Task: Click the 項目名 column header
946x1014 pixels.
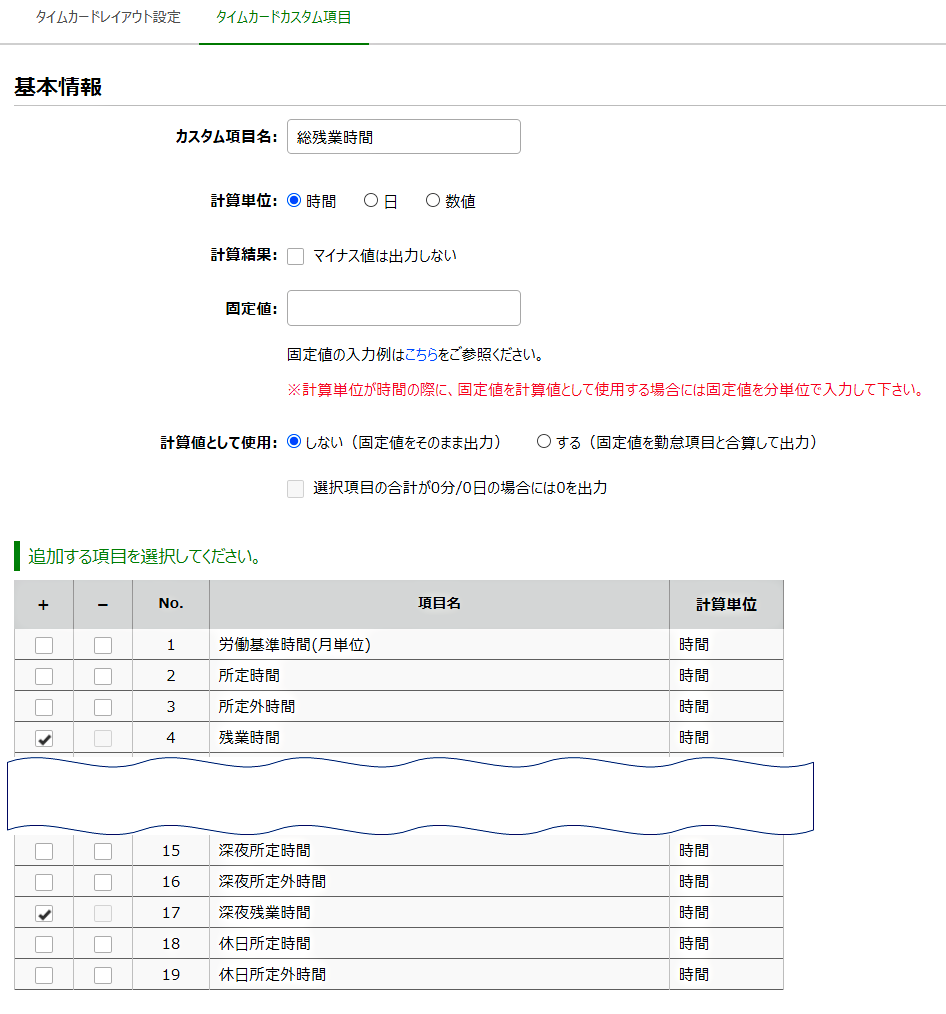Action: click(439, 604)
